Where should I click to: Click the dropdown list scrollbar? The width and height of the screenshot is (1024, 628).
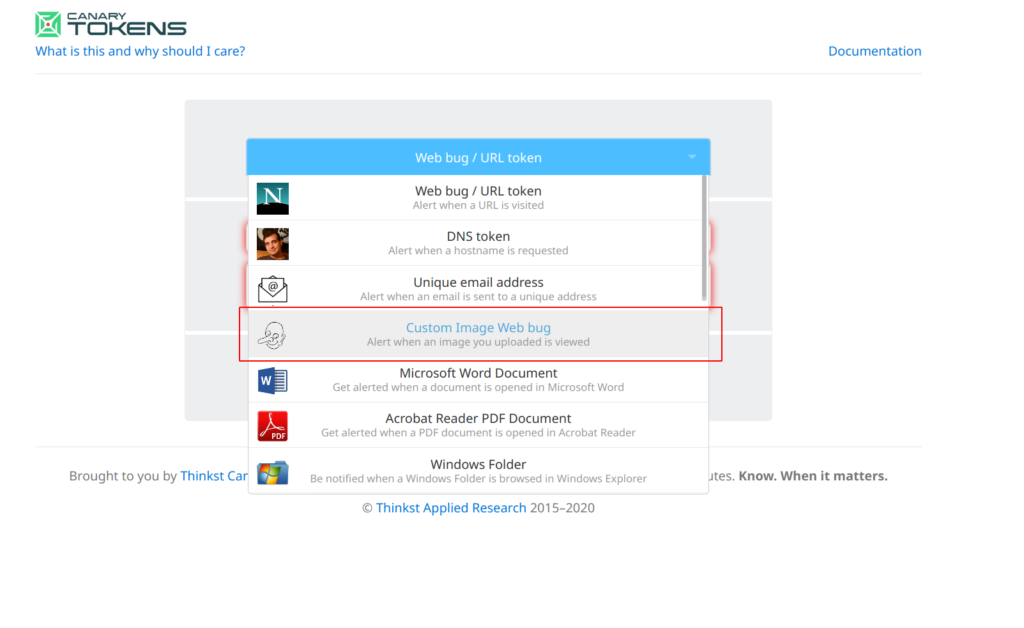(704, 238)
